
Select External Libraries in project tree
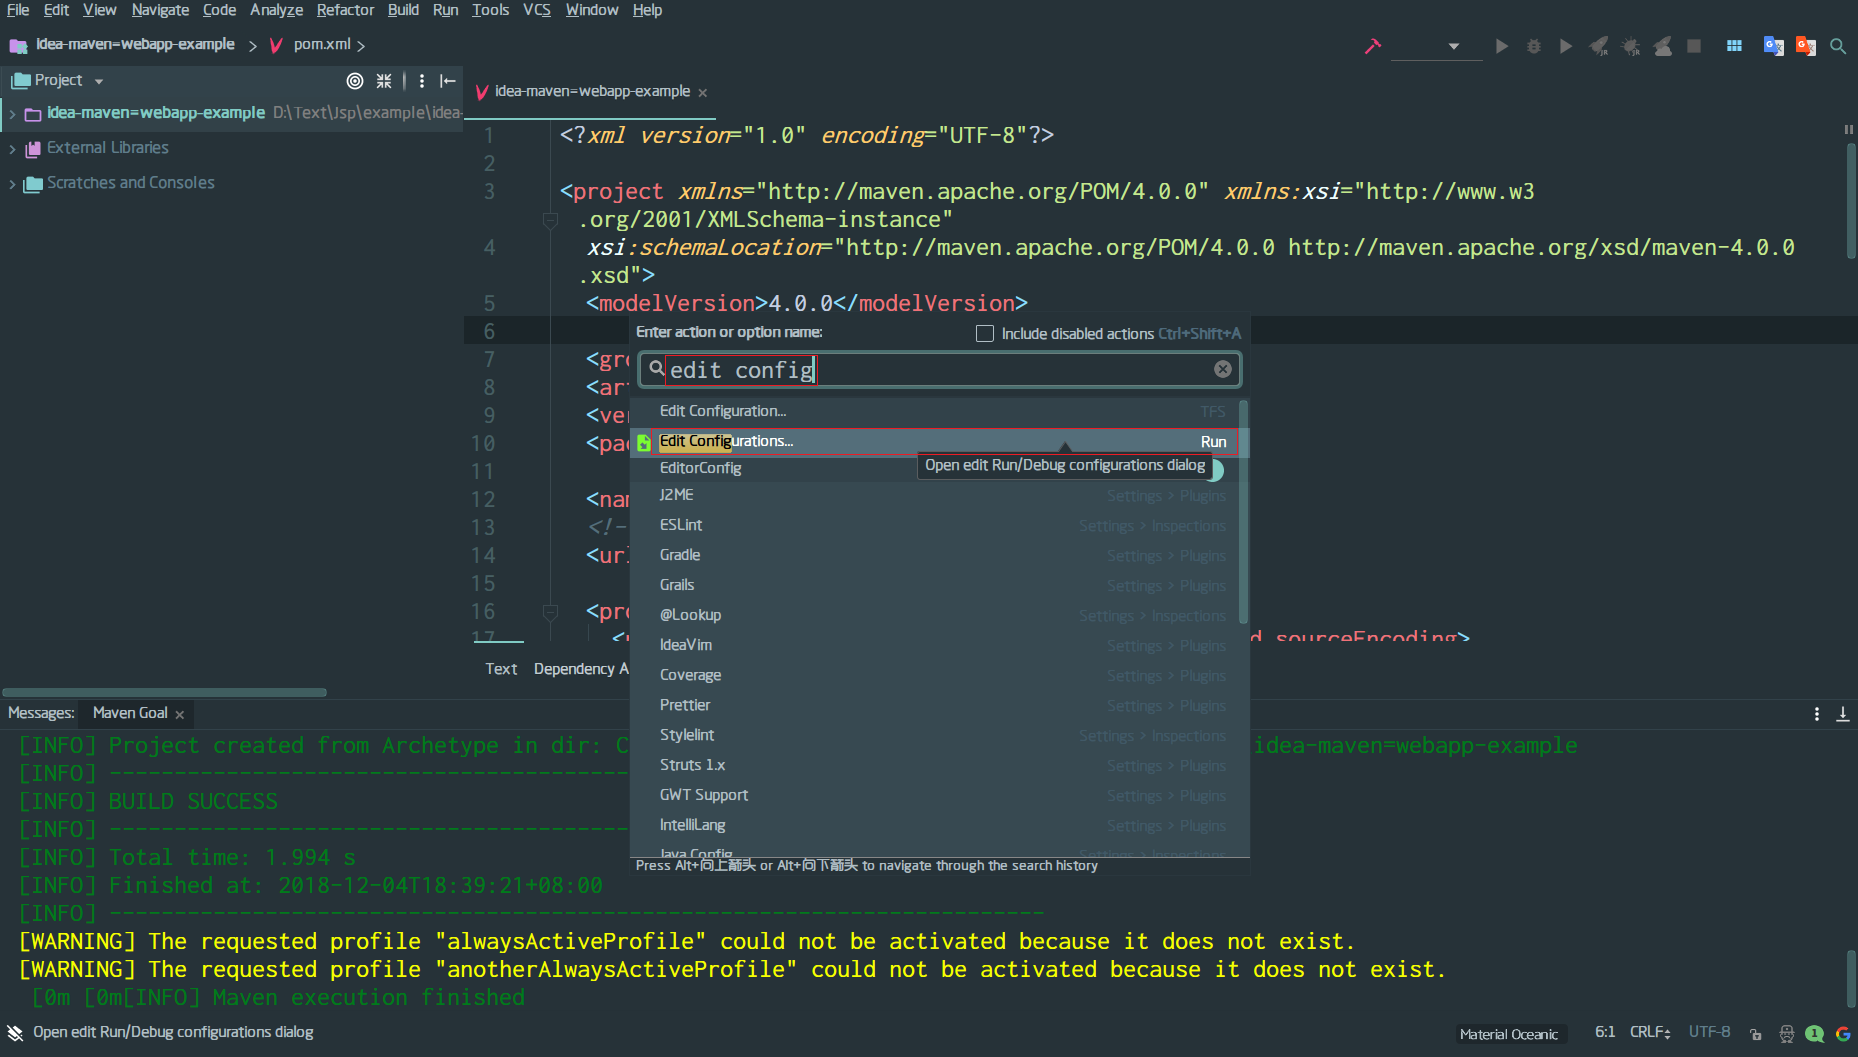108,148
